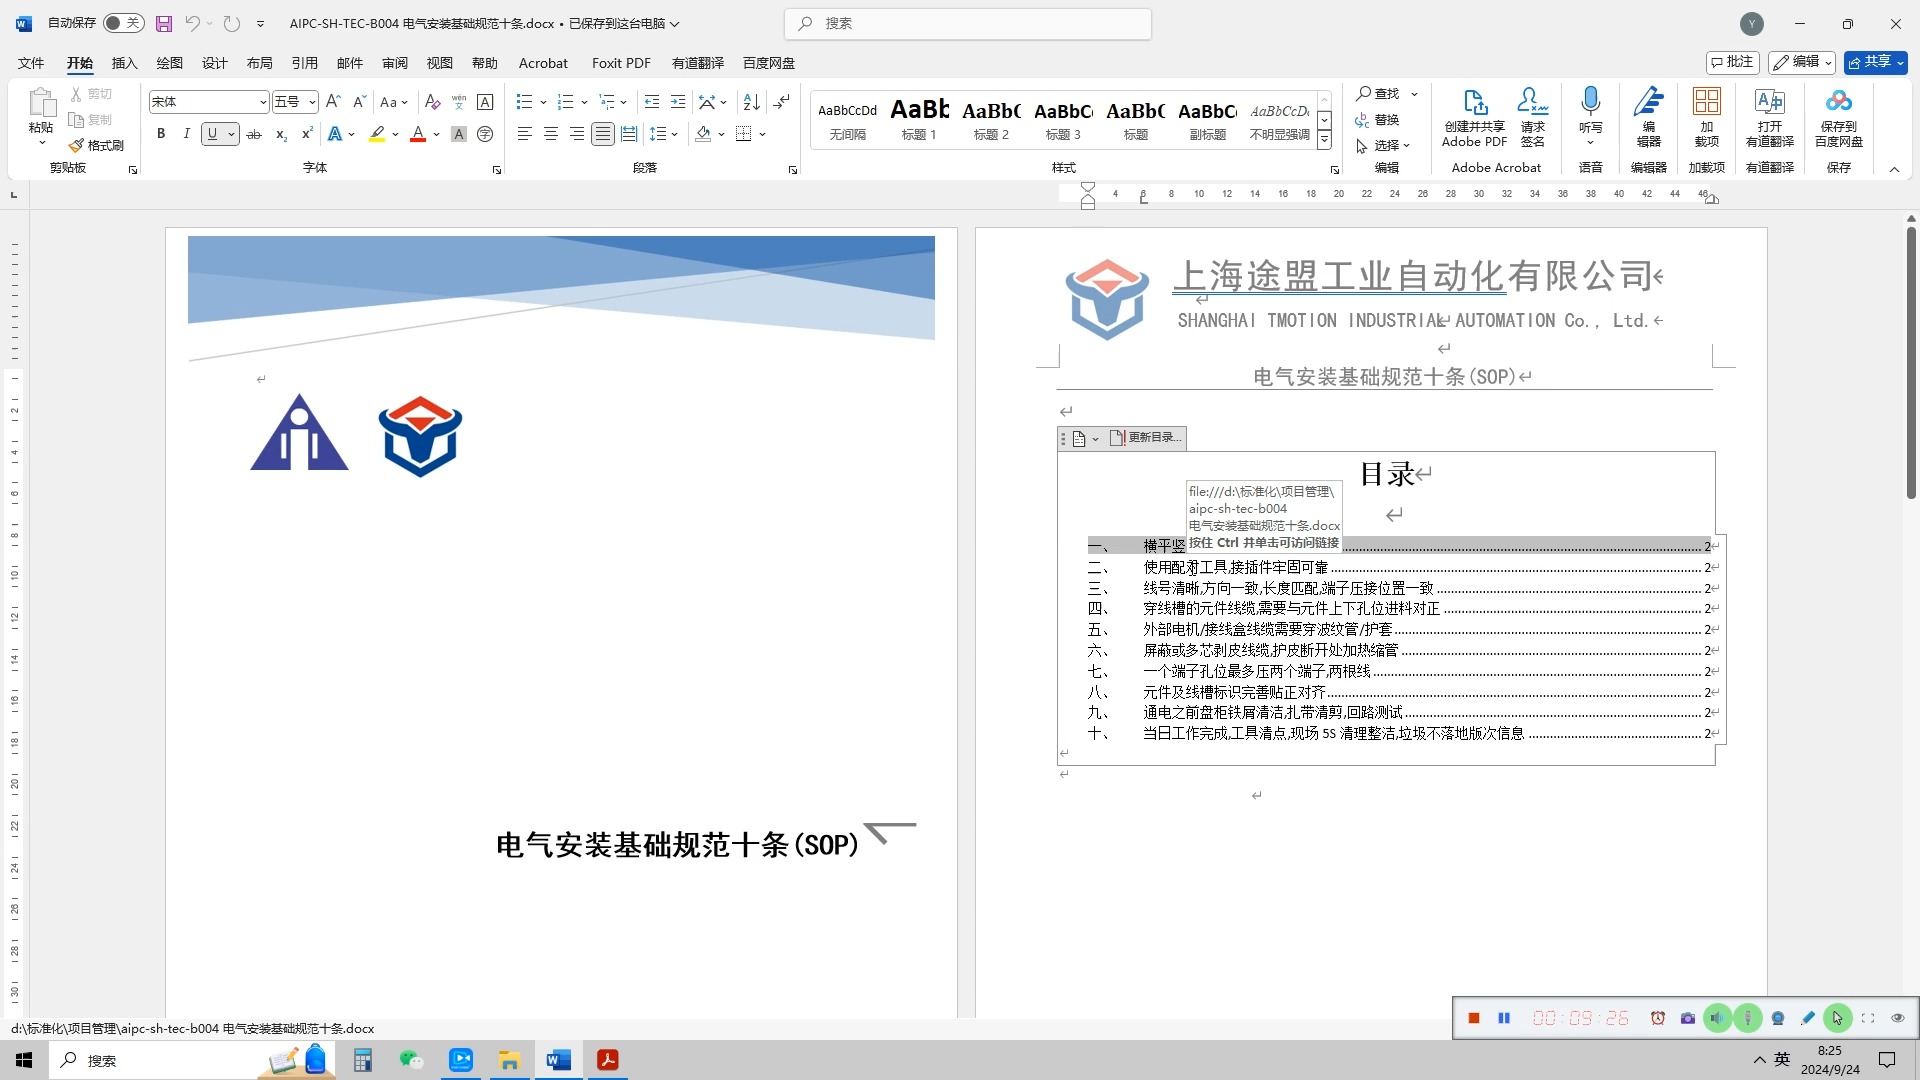Switch to the 布局 (Layout) tab

coord(259,63)
